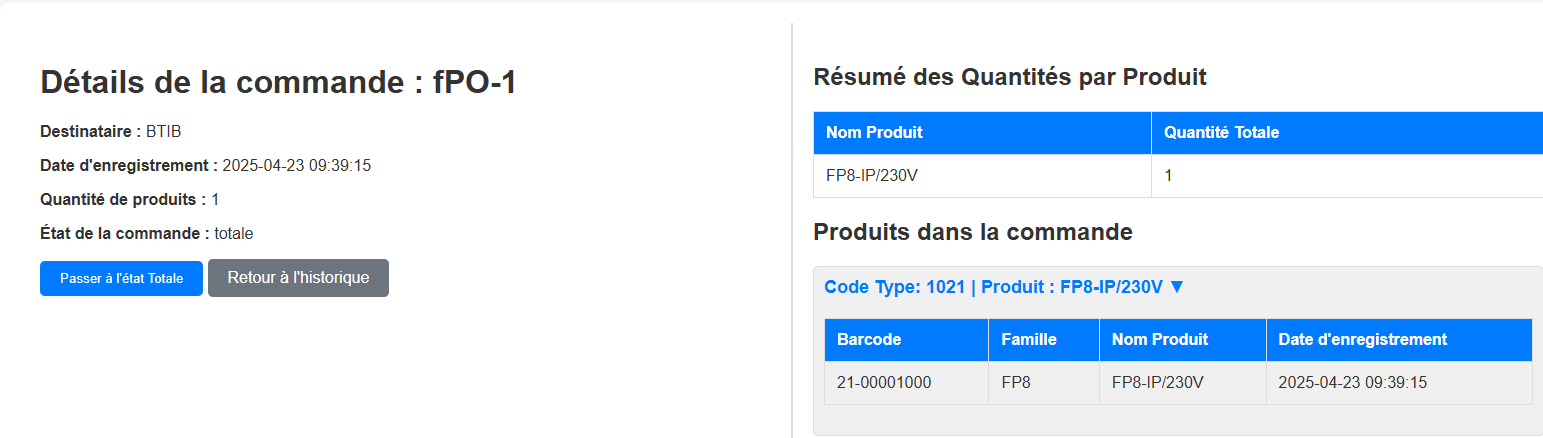Screen dimensions: 1543x438
Task: Click the Destinataire BTIB line
Action: click(x=110, y=131)
